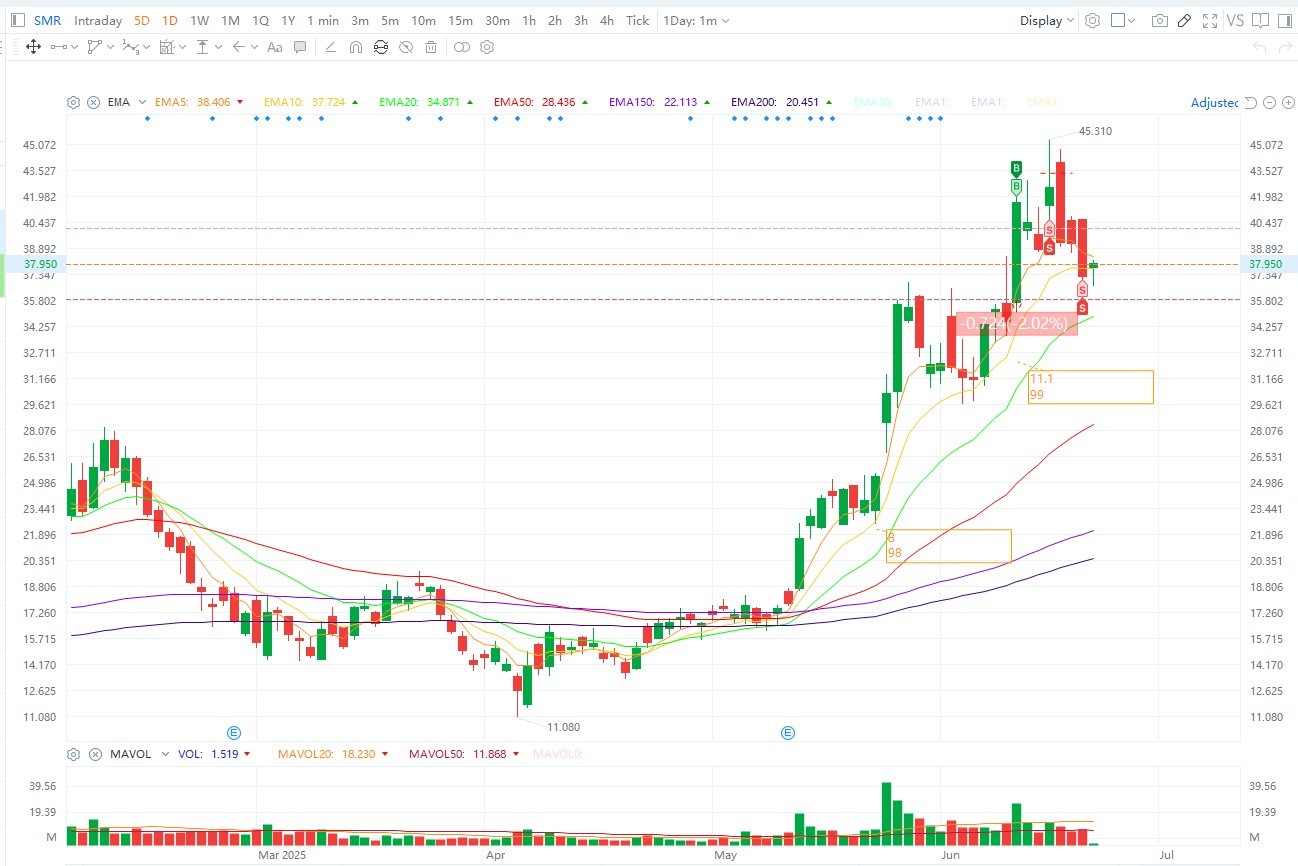Take a chart snapshot with camera icon
This screenshot has width=1298, height=866.
tap(1160, 21)
